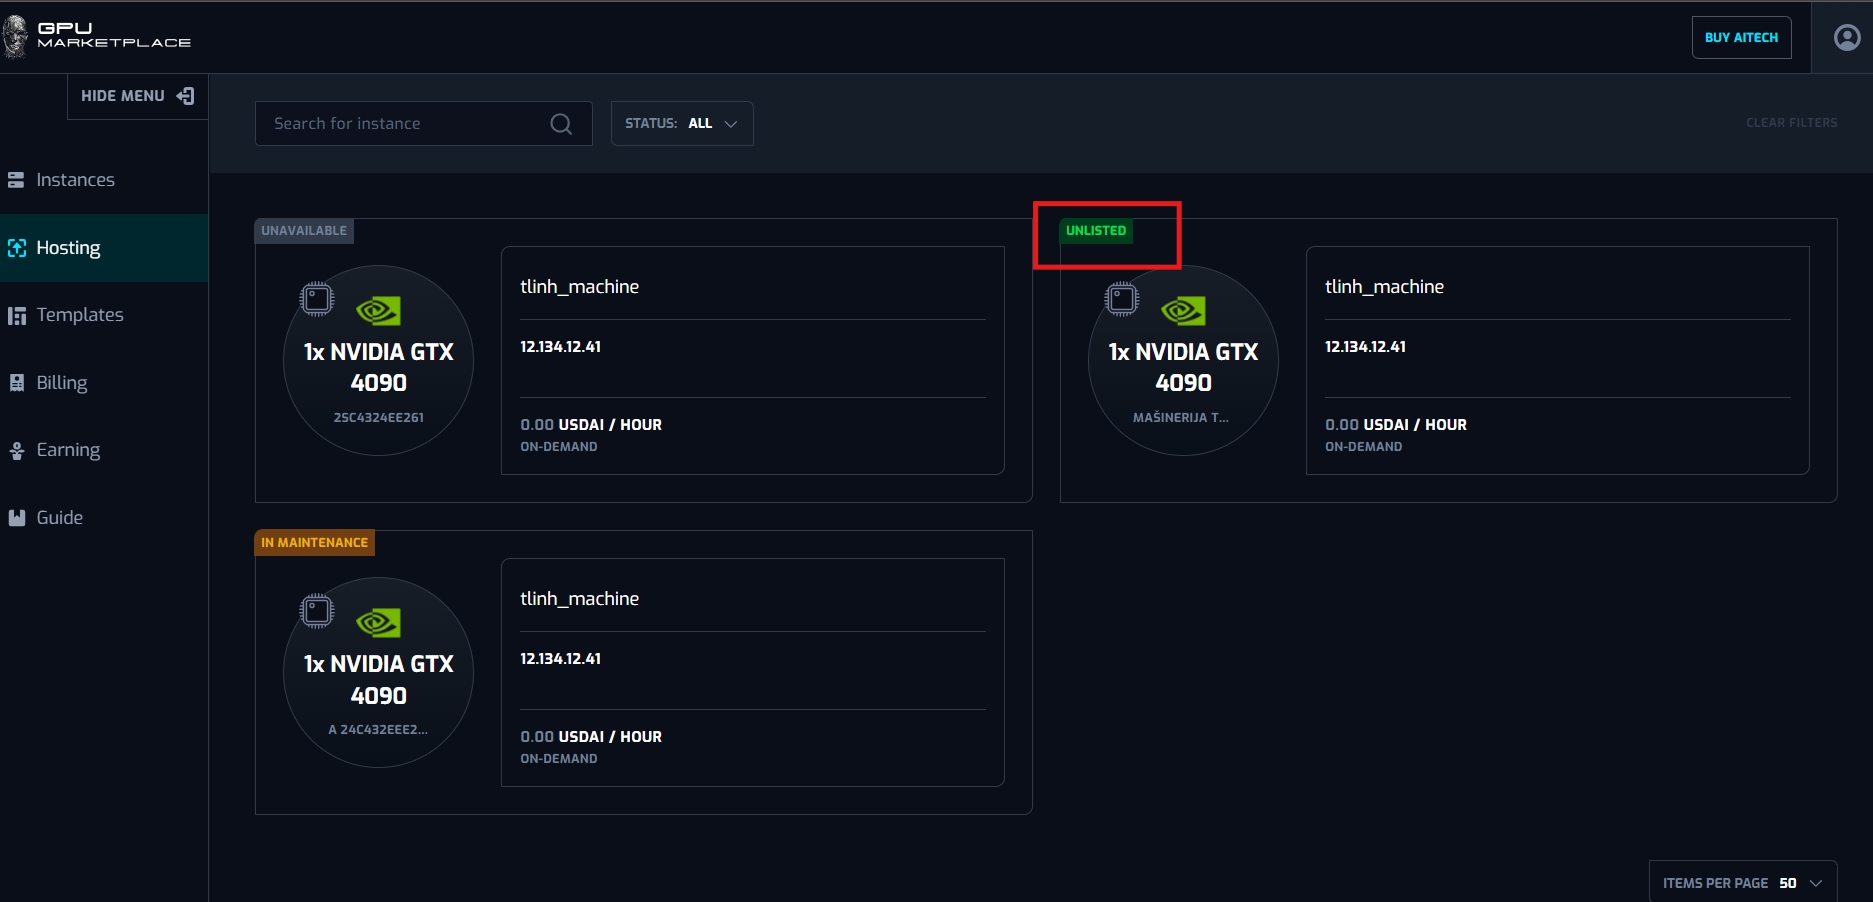Open the Hosting menu item
Image resolution: width=1873 pixels, height=902 pixels.
pos(68,248)
